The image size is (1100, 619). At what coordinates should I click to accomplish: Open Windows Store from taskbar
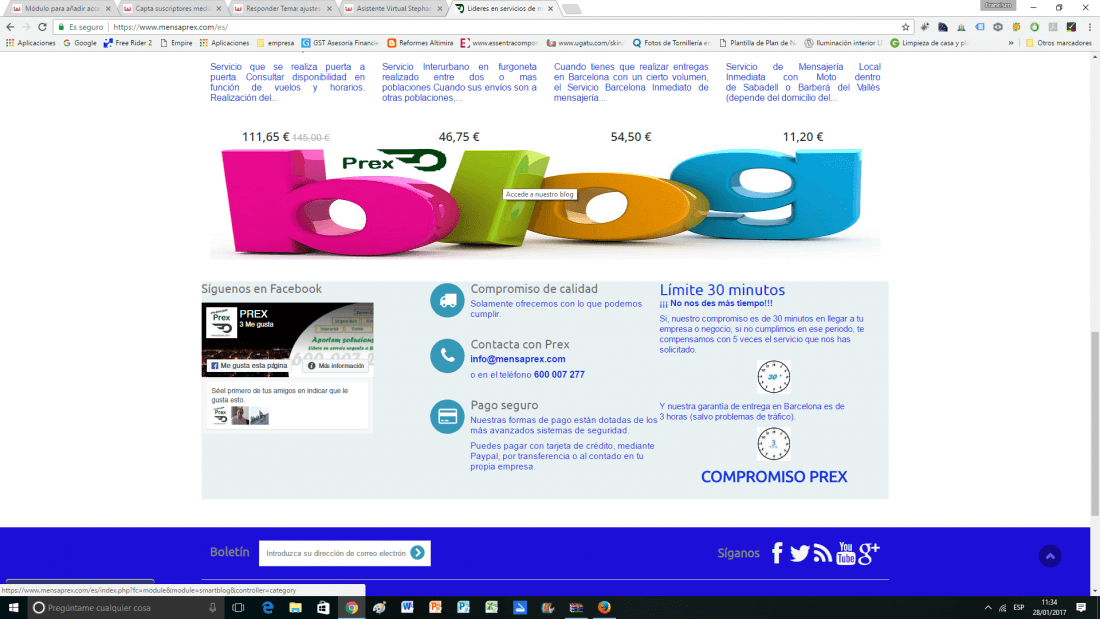pos(323,608)
